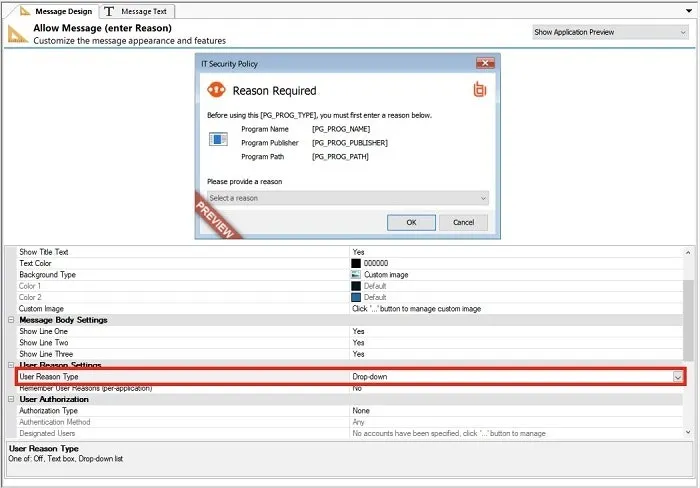Viewport: 700px width, 488px height.
Task: Click the [PG_PROG_PUBLISHER] placeholder in preview
Action: tap(350, 143)
